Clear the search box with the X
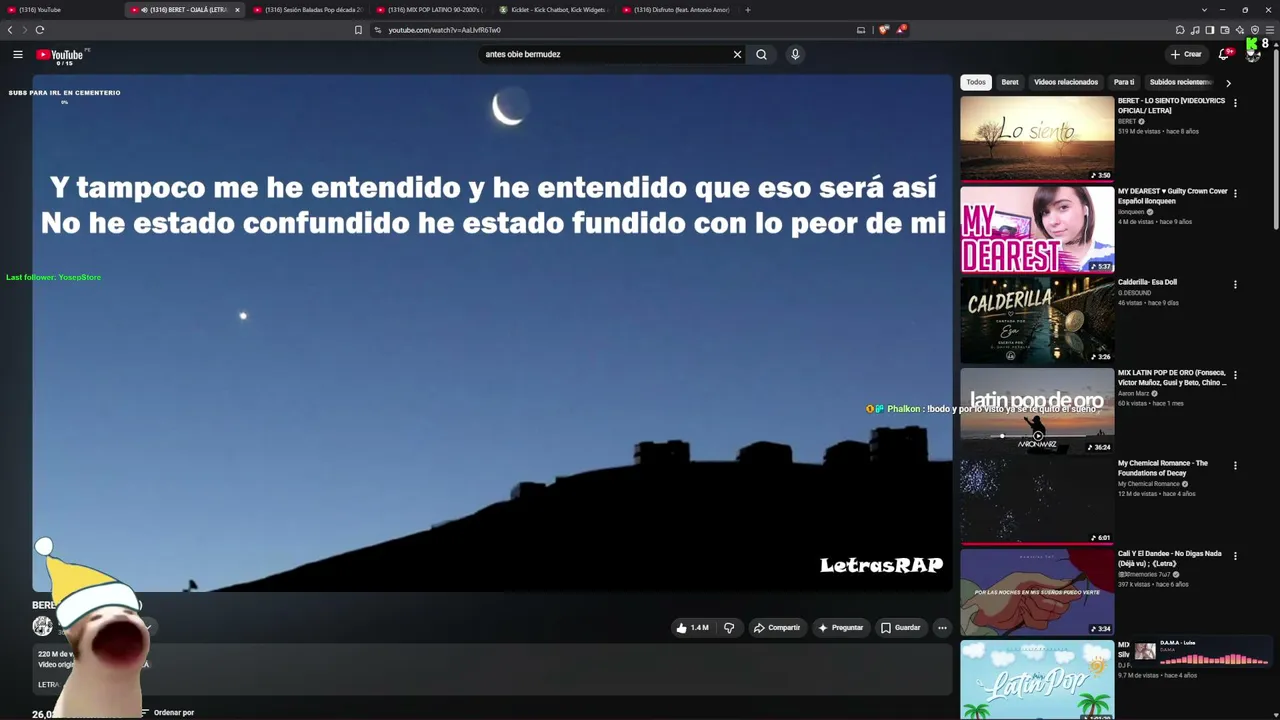1280x720 pixels. pyautogui.click(x=737, y=54)
